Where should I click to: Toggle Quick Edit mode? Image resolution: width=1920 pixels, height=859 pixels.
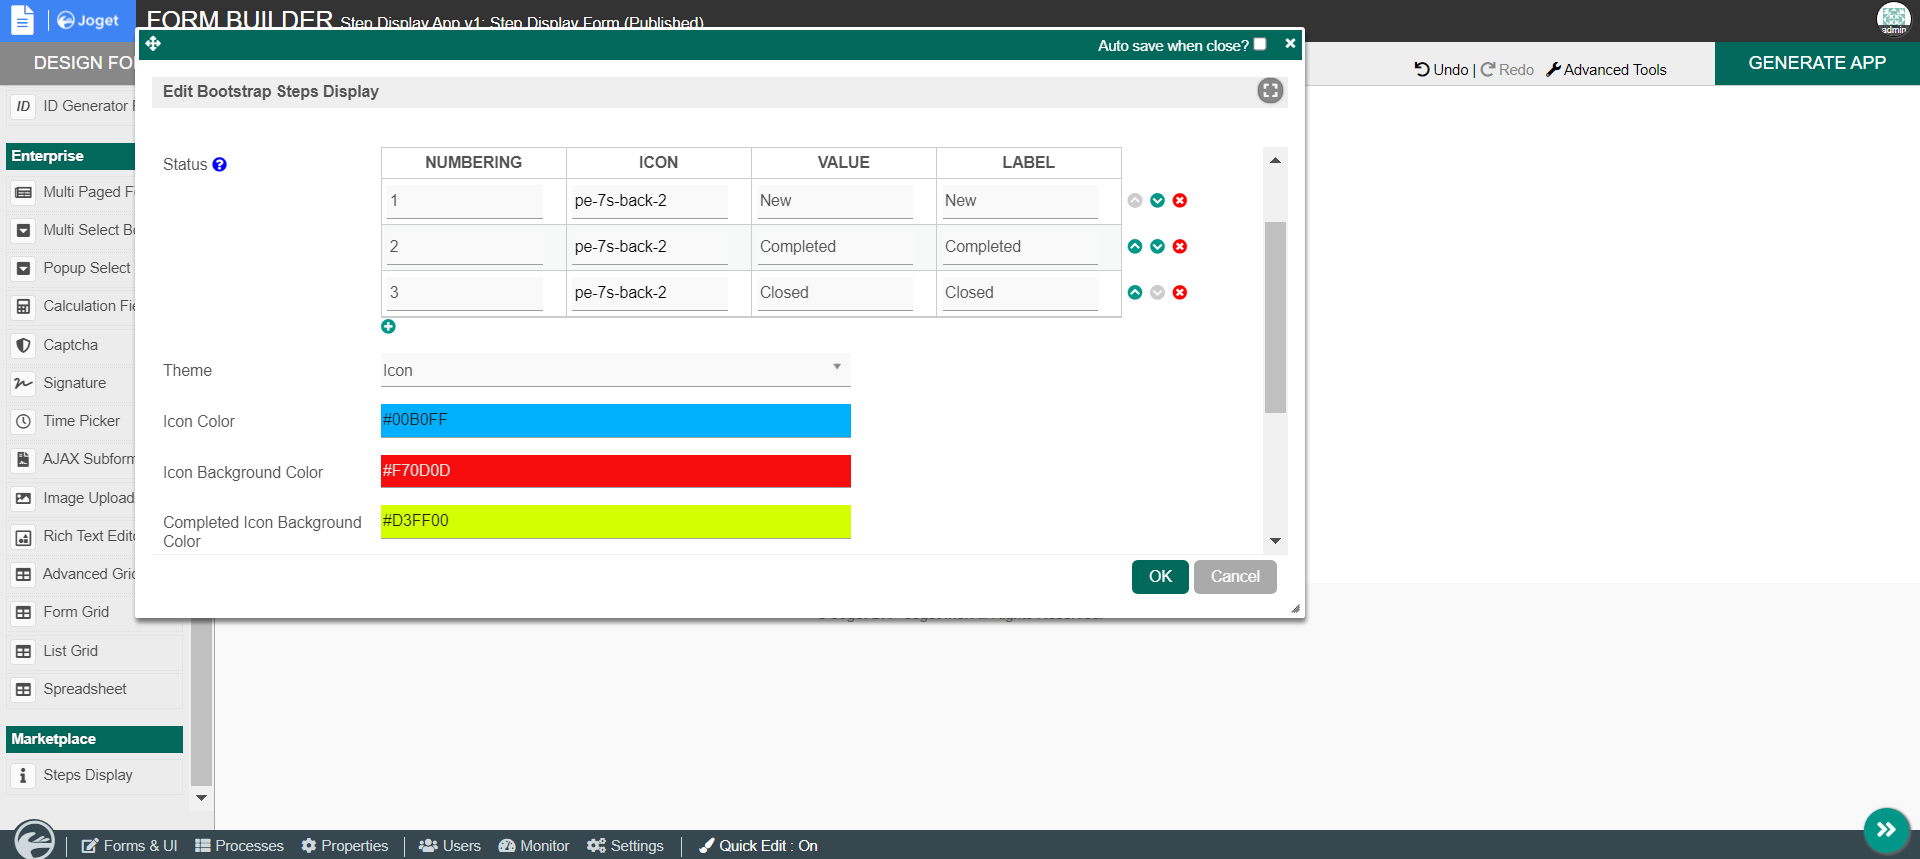tap(758, 846)
